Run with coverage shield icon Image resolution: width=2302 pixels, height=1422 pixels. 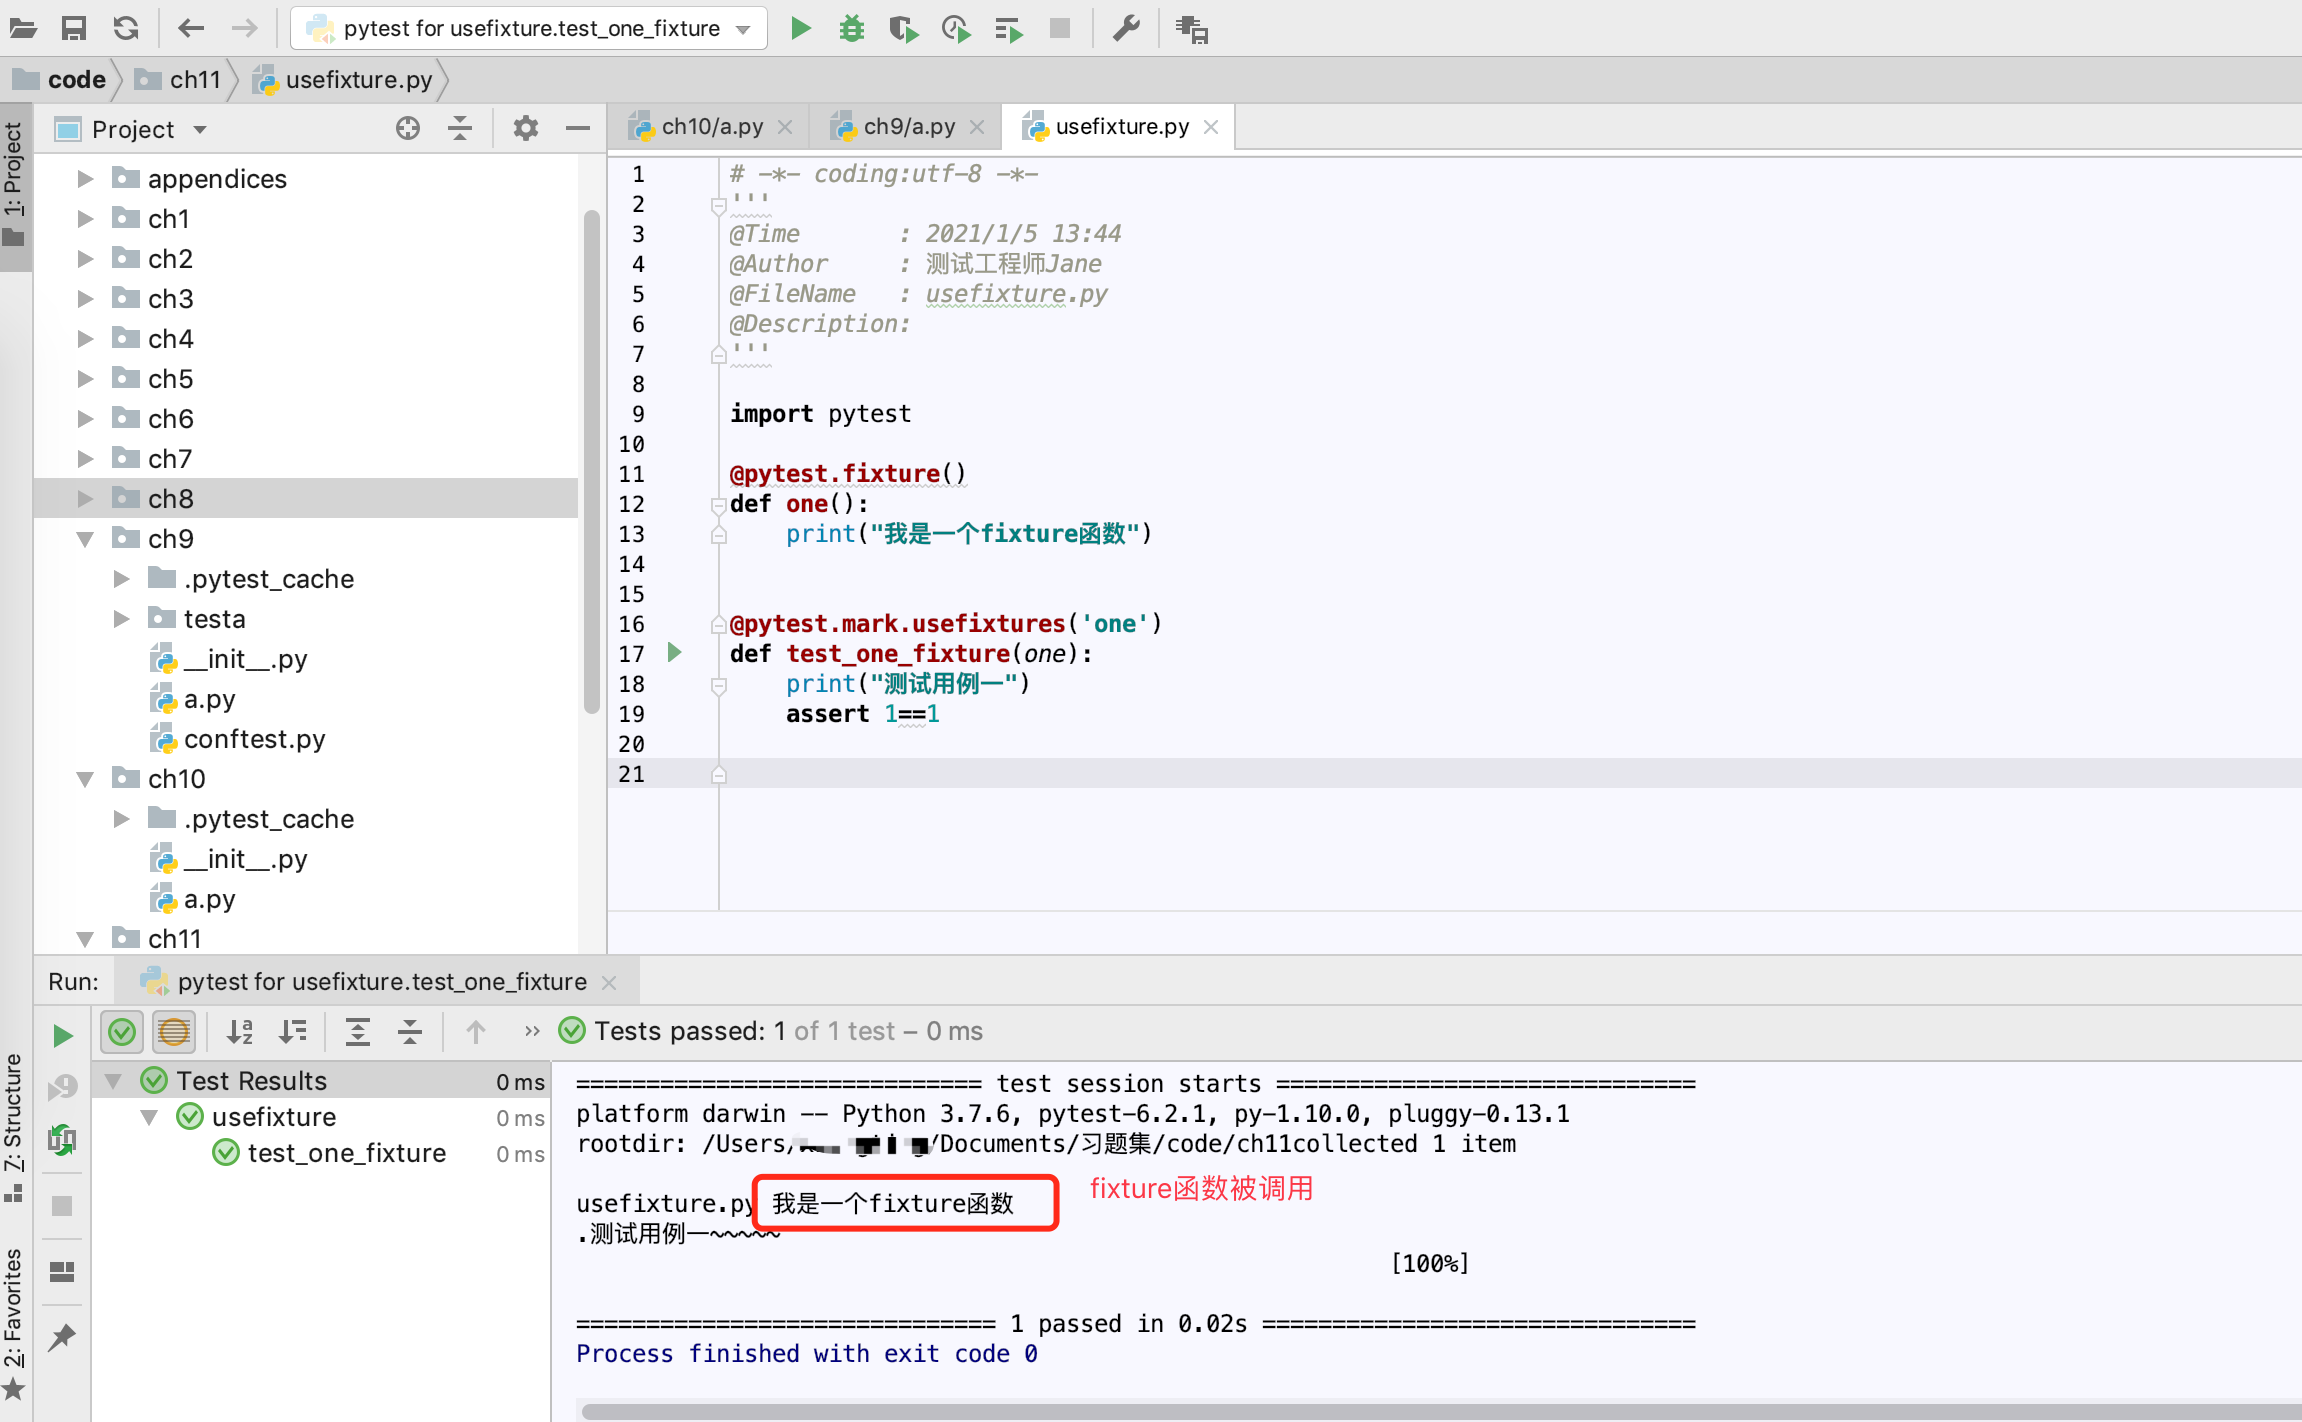click(902, 28)
